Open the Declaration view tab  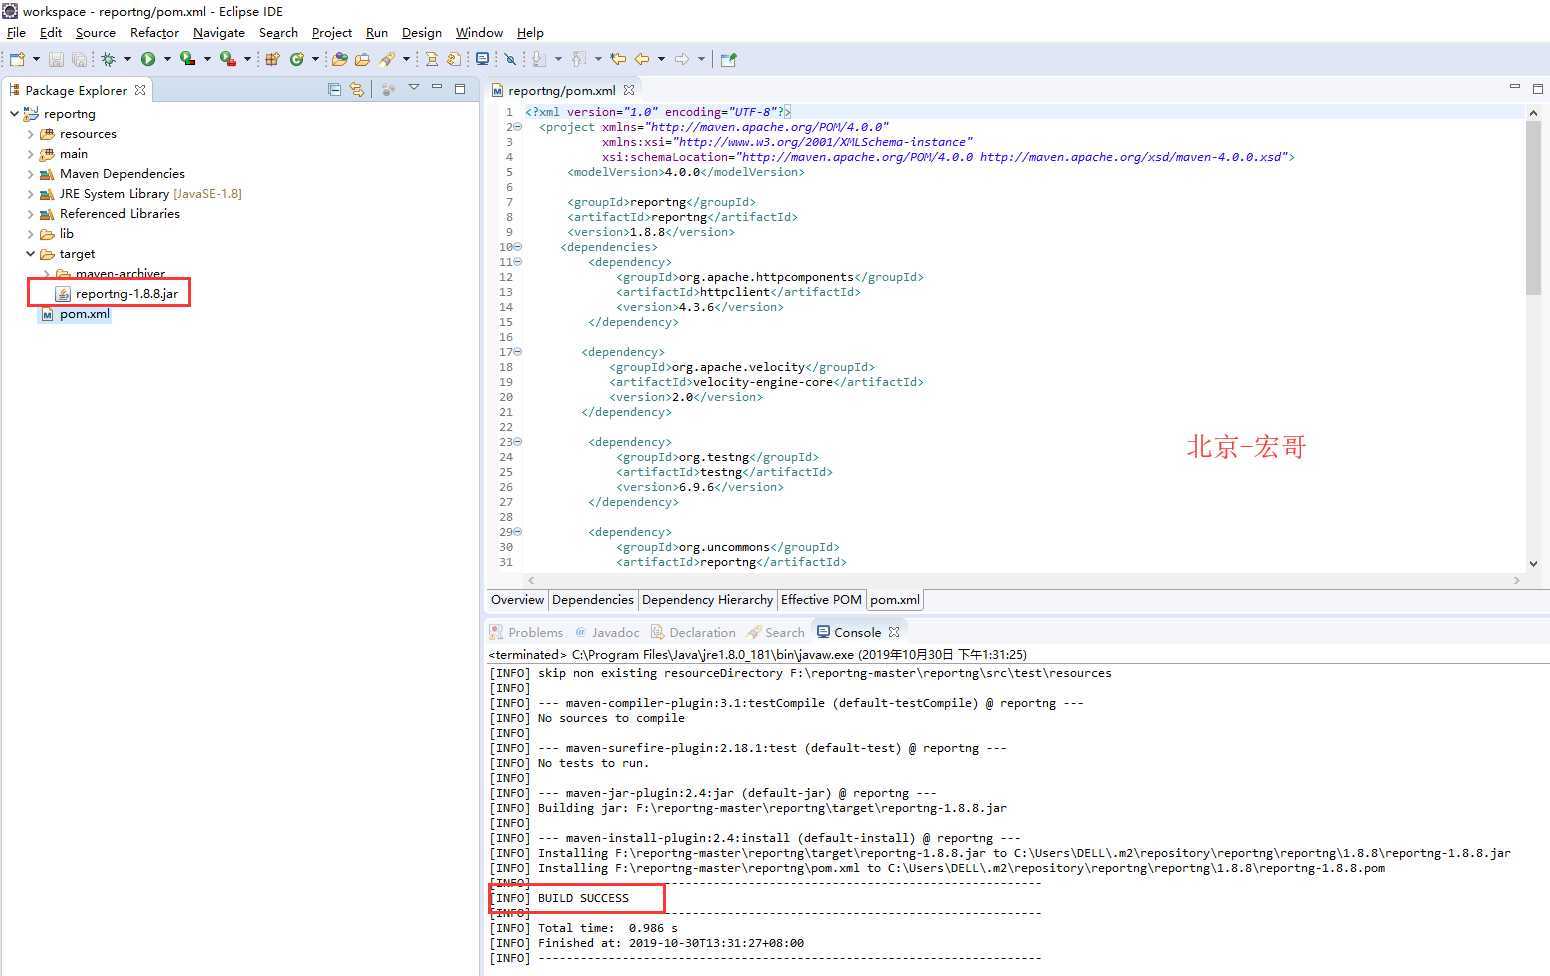[x=693, y=632]
